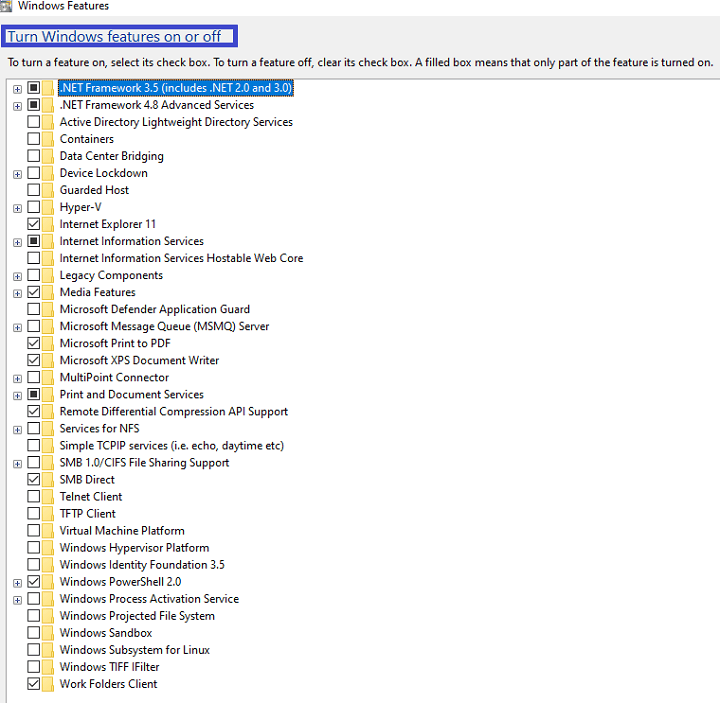Check Windows Hypervisor Platform box
720x703 pixels.
(x=34, y=547)
